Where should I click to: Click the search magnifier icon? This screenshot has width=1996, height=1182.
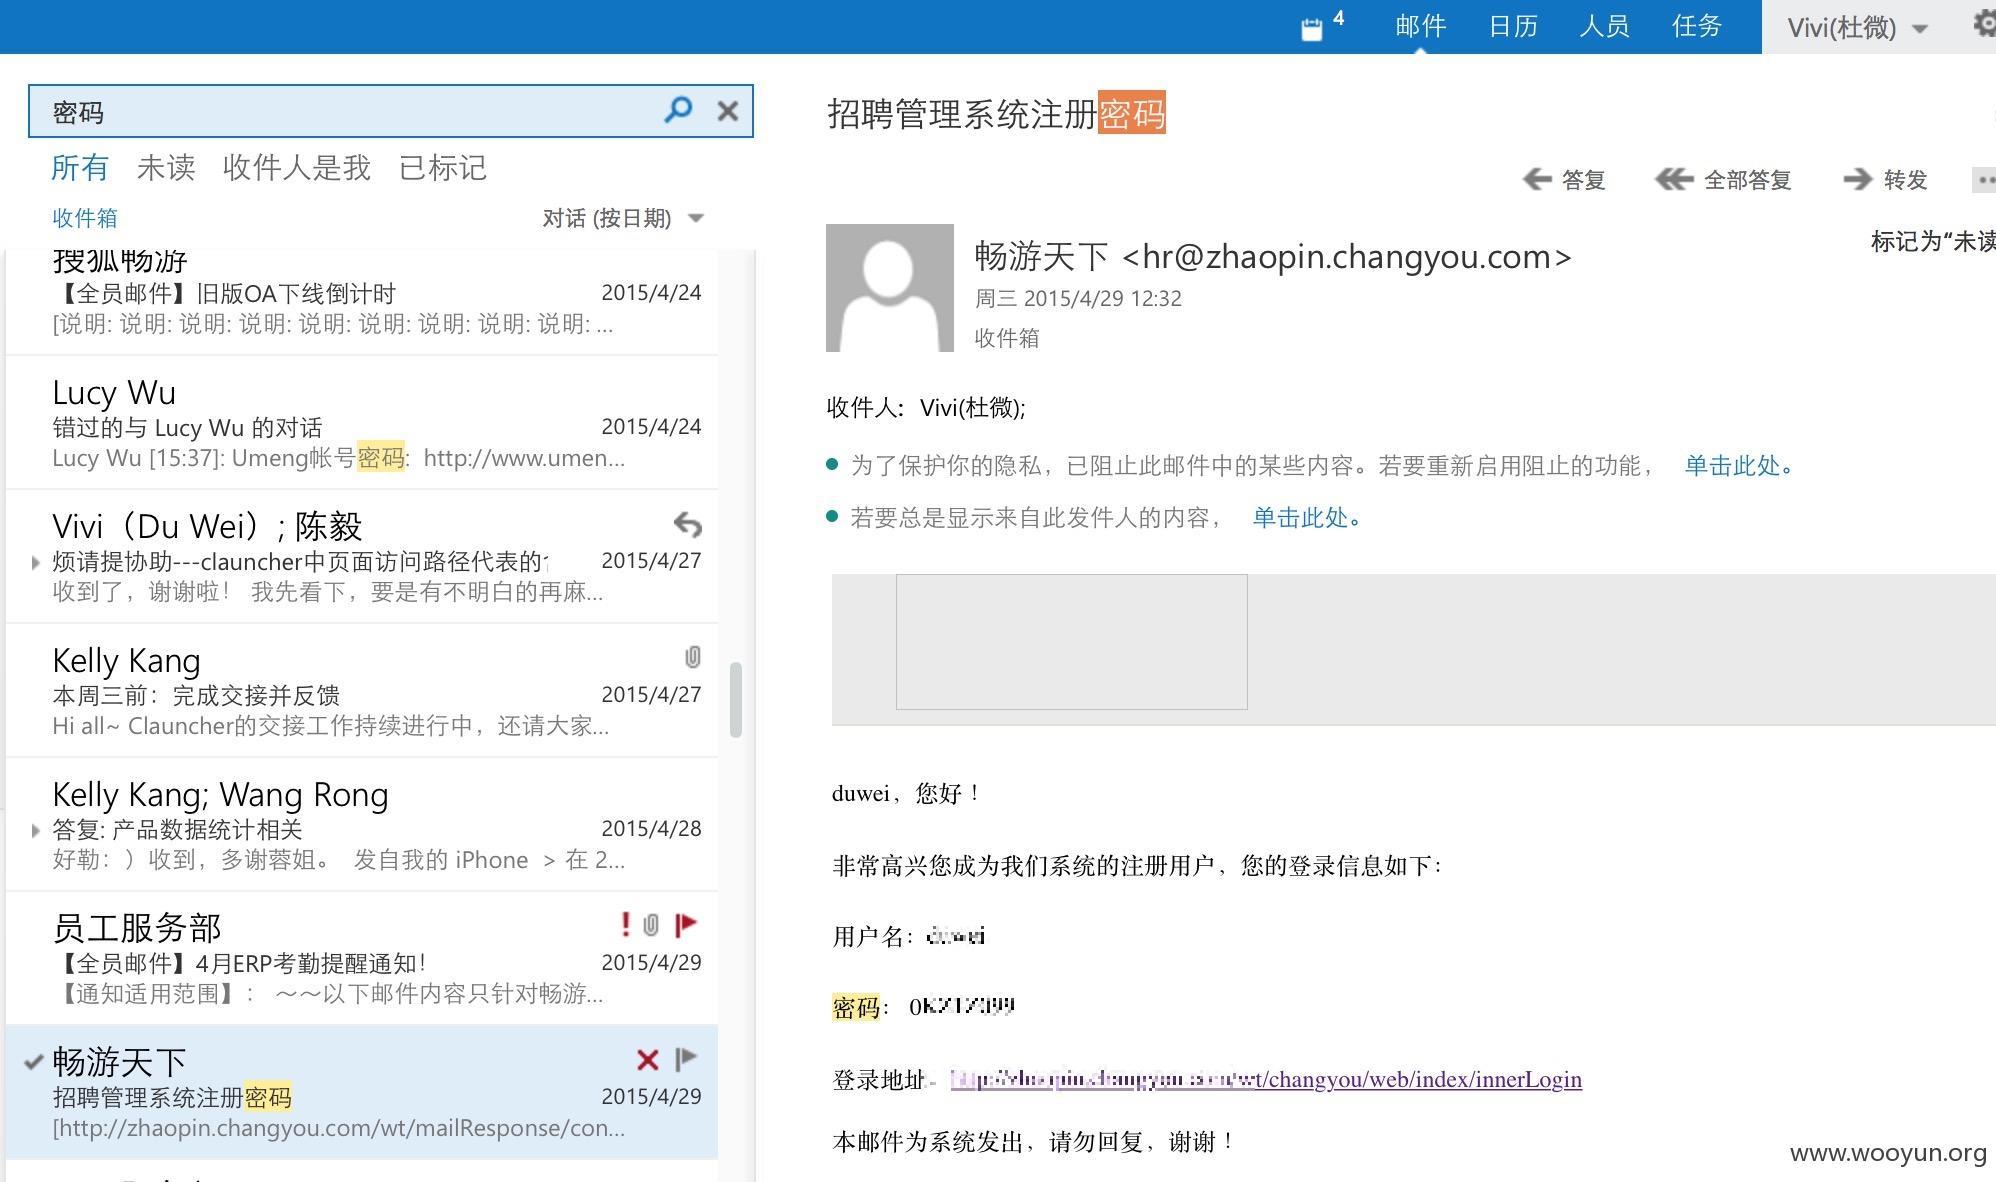tap(678, 110)
